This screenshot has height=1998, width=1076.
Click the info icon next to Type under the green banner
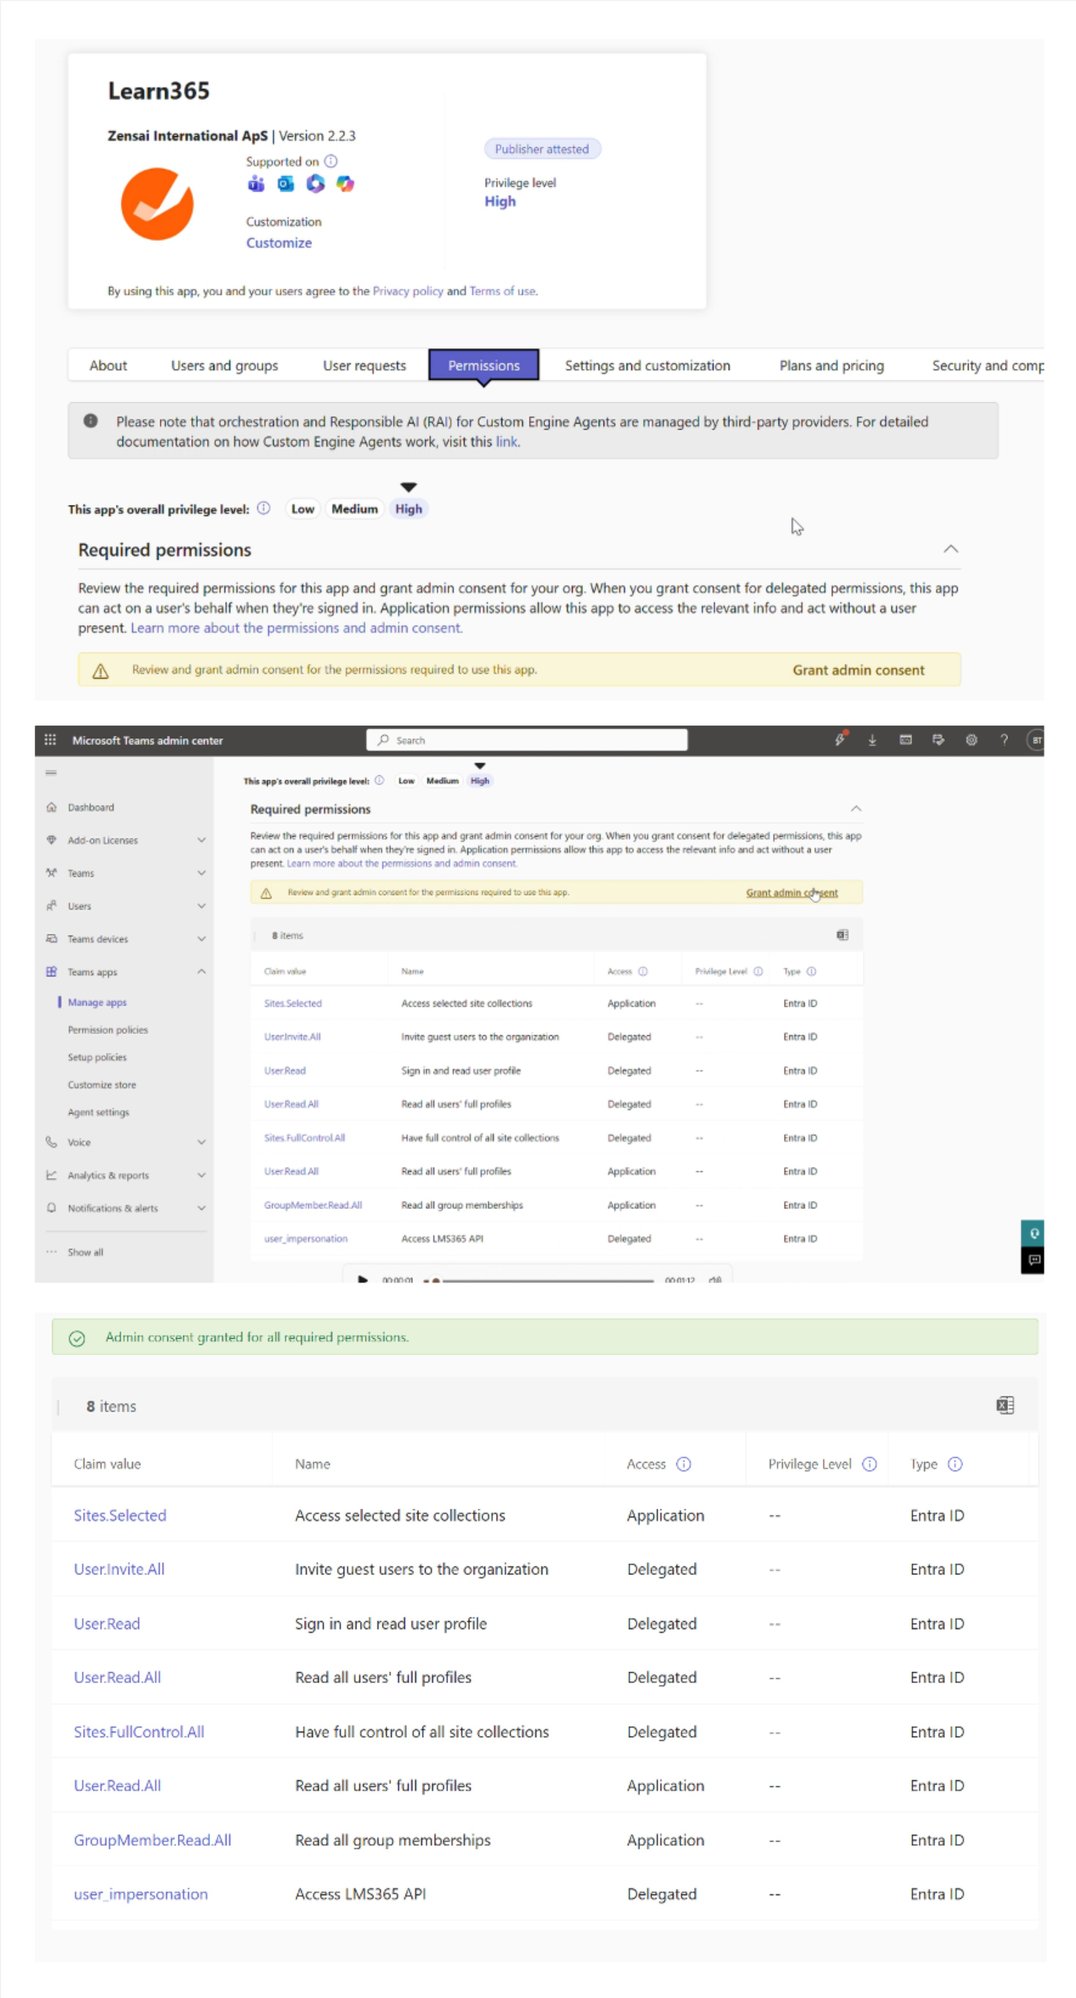pyautogui.click(x=955, y=1464)
